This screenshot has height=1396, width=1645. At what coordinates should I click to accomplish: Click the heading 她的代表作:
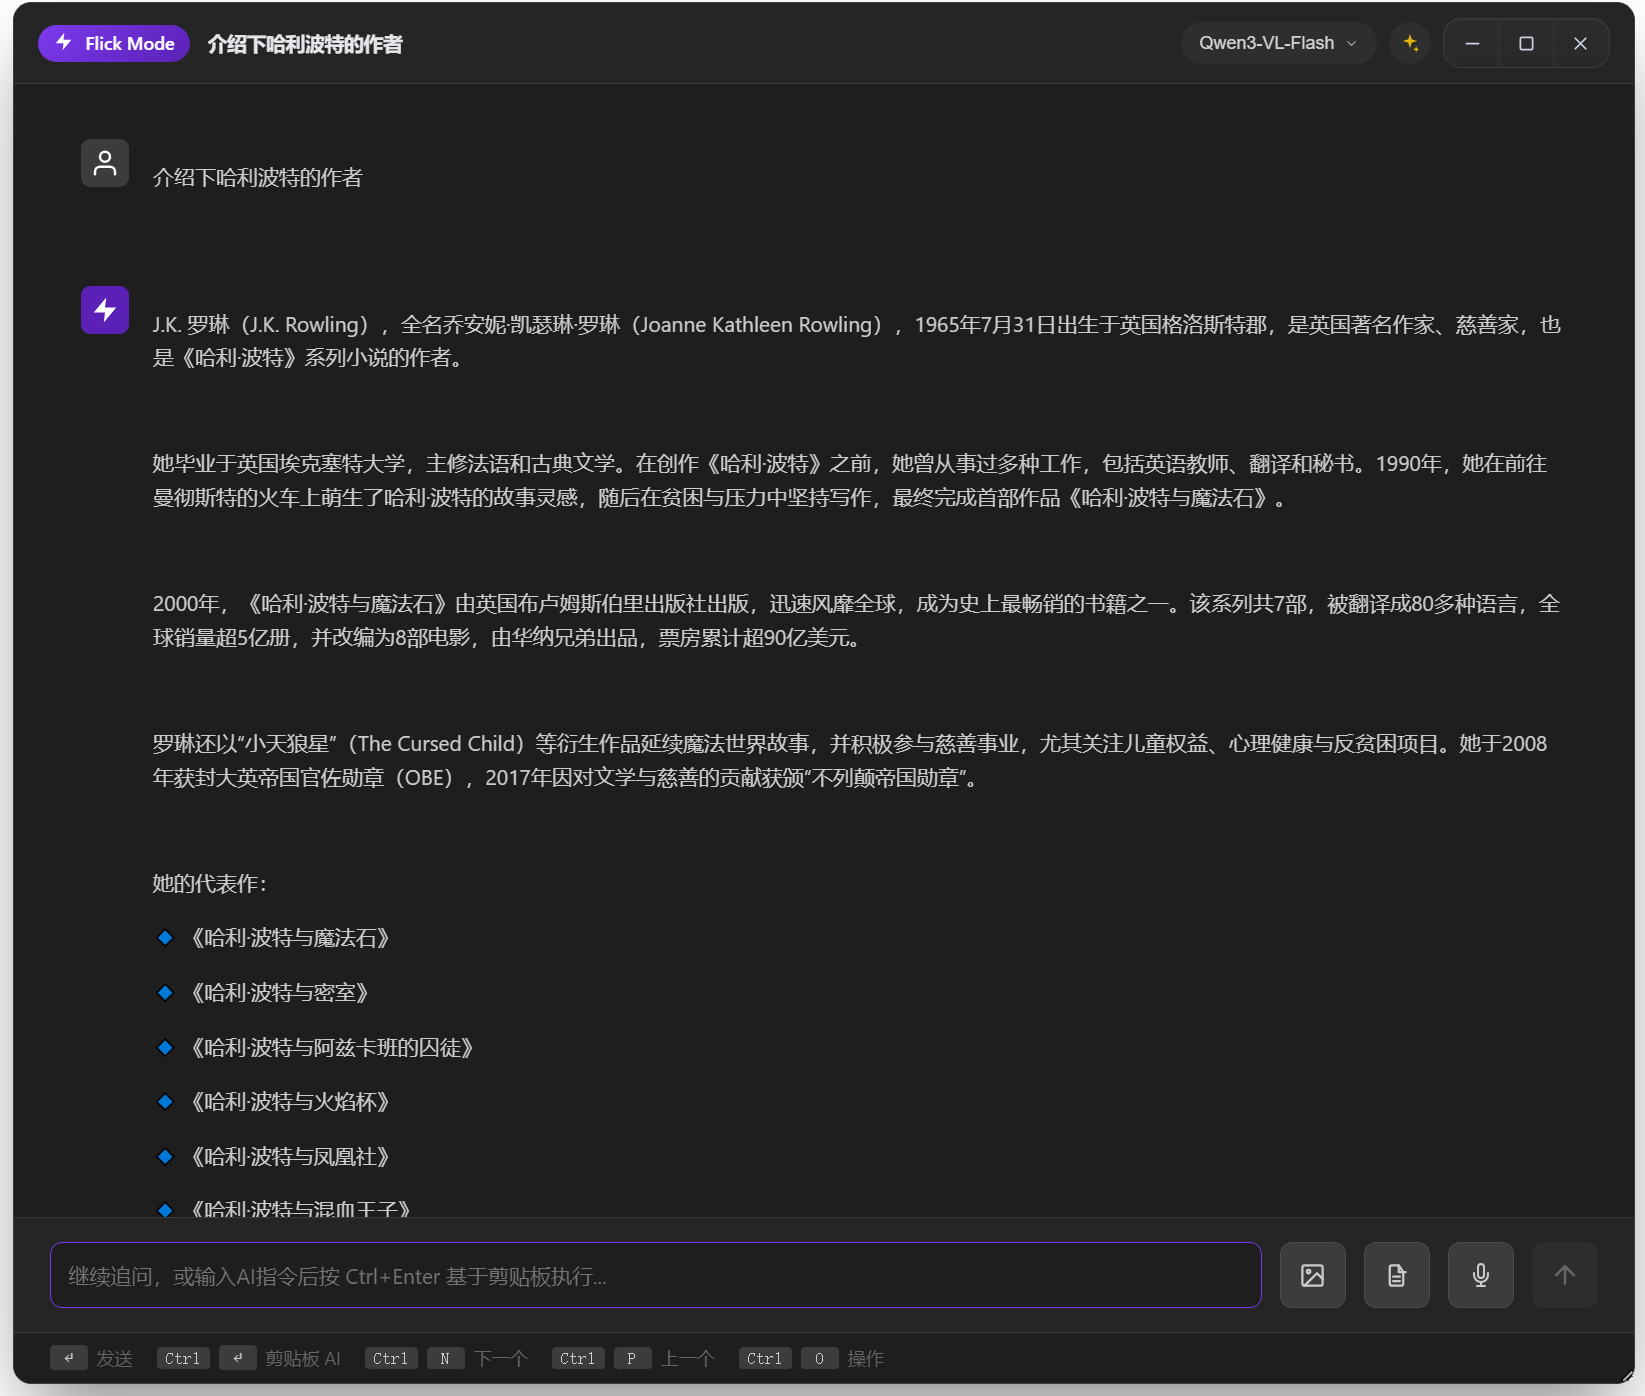point(210,884)
